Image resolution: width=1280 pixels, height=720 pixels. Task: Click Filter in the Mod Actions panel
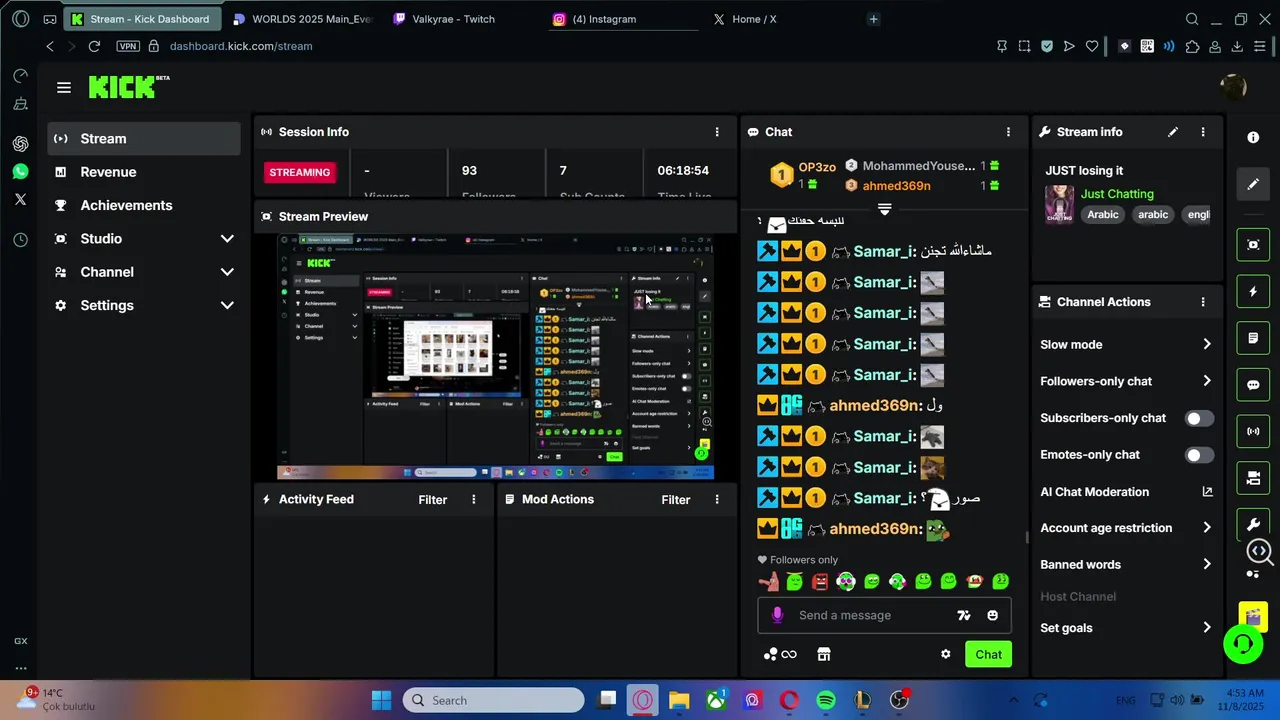click(x=676, y=500)
